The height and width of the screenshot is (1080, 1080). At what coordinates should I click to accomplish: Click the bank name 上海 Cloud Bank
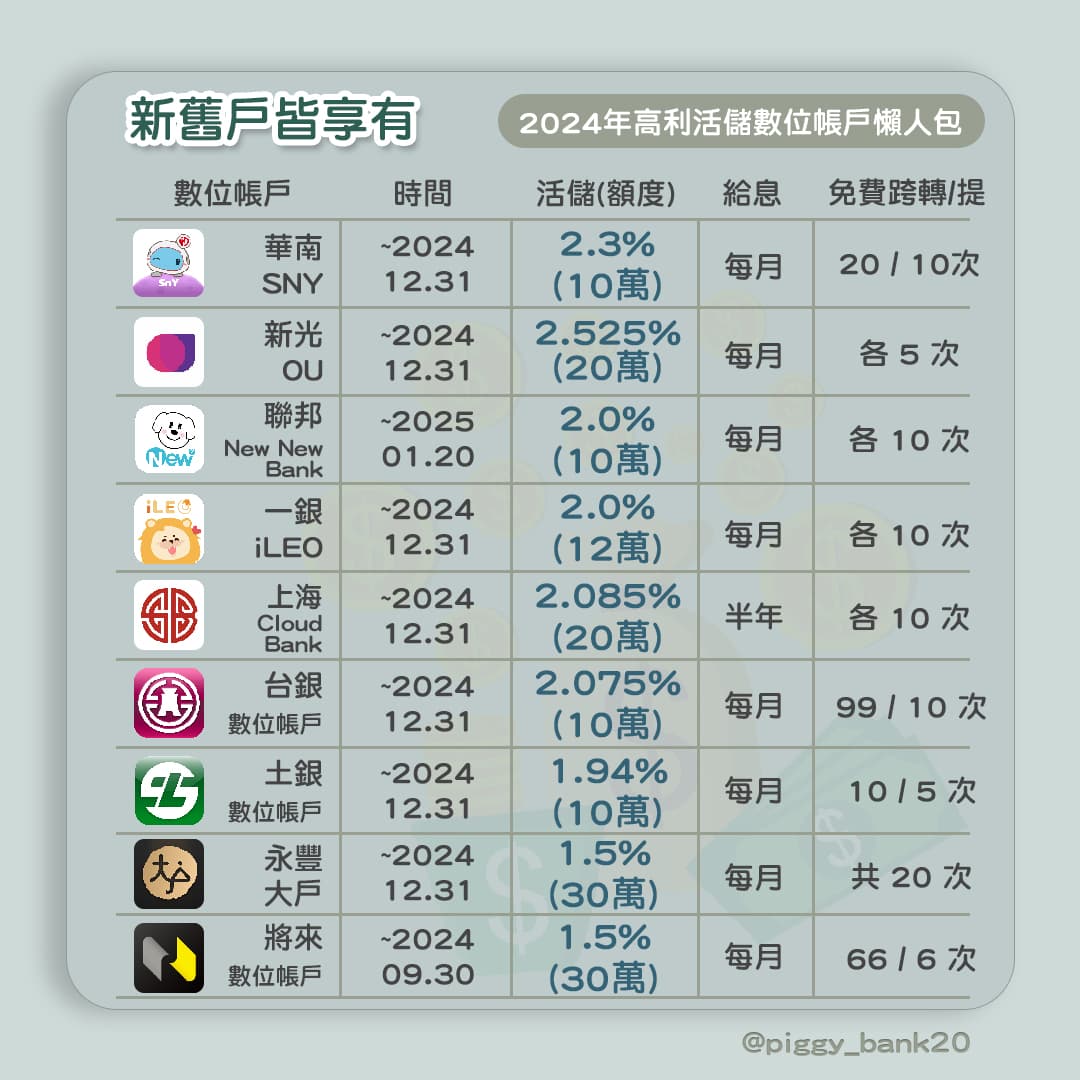coord(289,618)
